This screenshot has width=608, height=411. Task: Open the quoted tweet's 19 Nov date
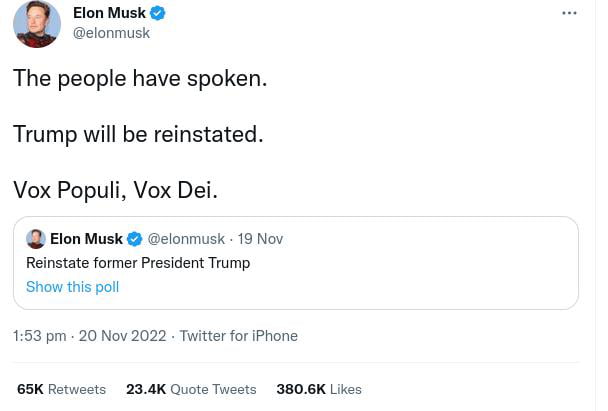pos(260,239)
